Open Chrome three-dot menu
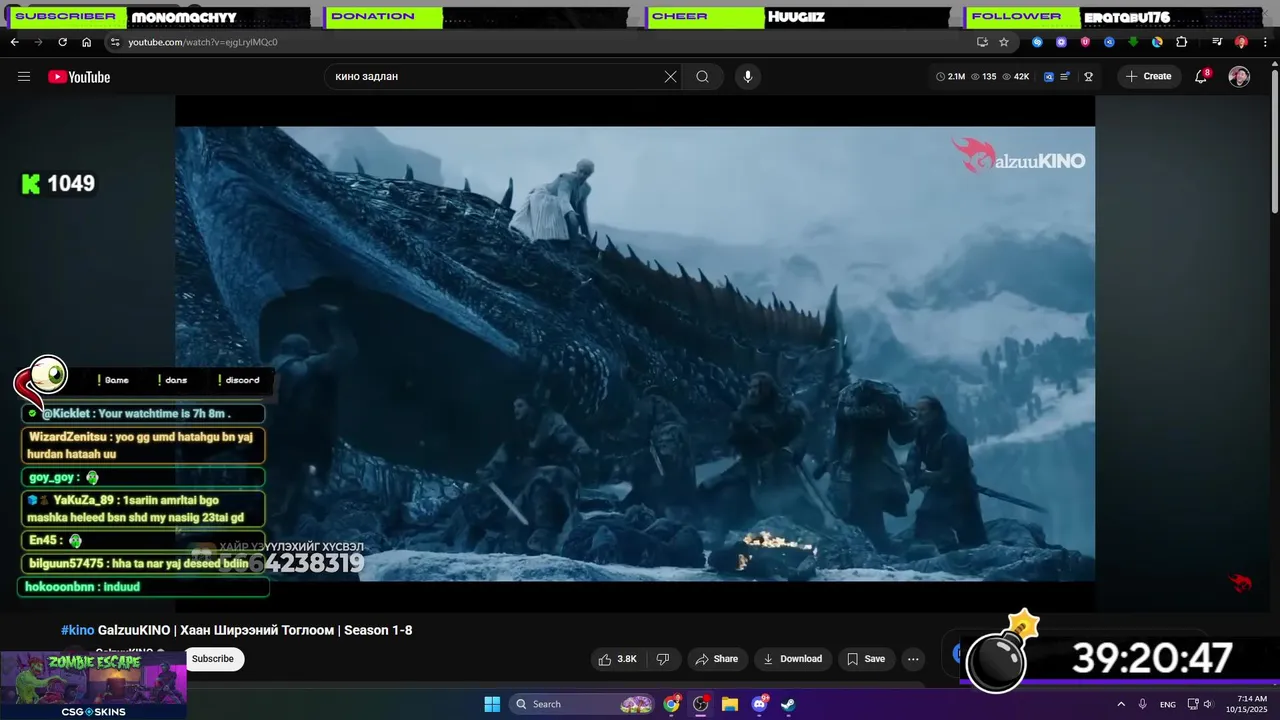The image size is (1280, 720). click(x=1267, y=42)
